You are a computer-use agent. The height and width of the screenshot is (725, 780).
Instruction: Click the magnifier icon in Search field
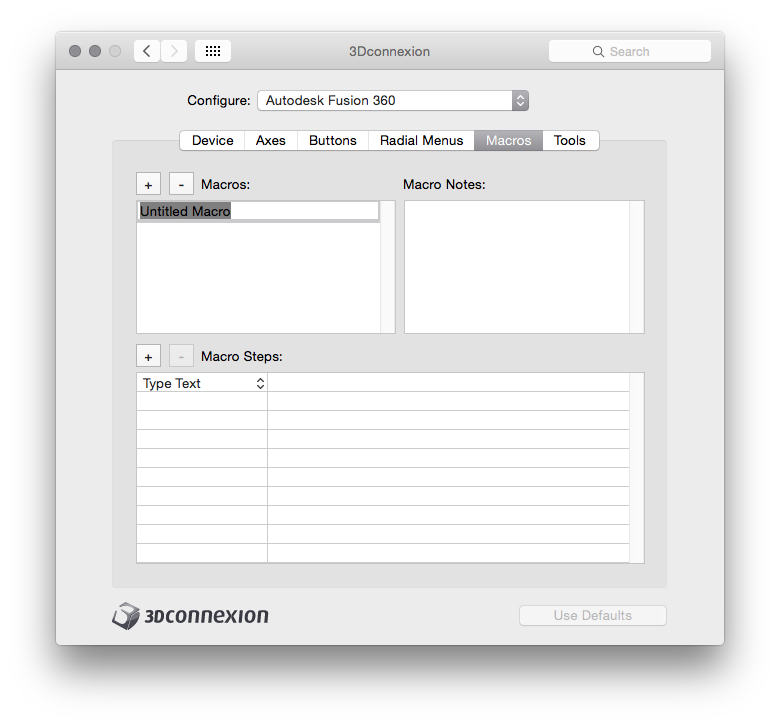(598, 52)
